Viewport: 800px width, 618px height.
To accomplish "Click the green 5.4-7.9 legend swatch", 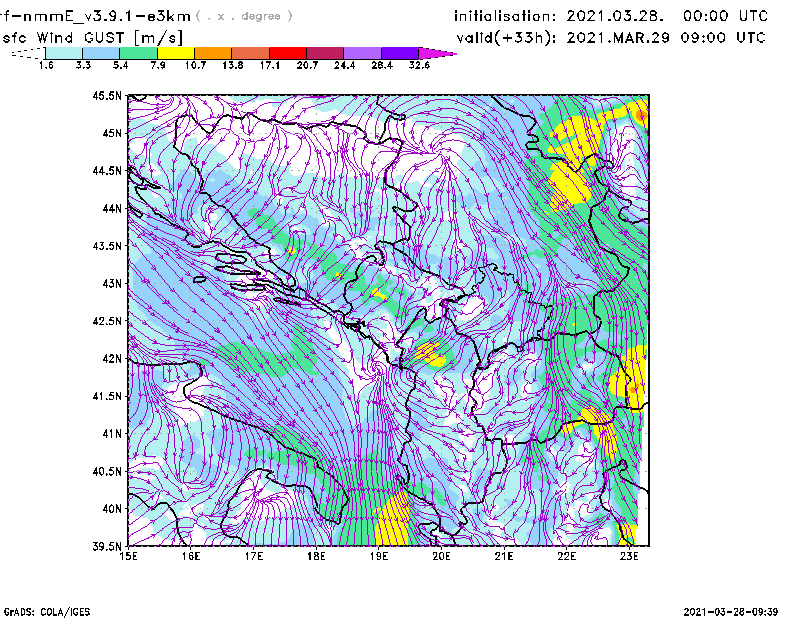I will tap(138, 53).
